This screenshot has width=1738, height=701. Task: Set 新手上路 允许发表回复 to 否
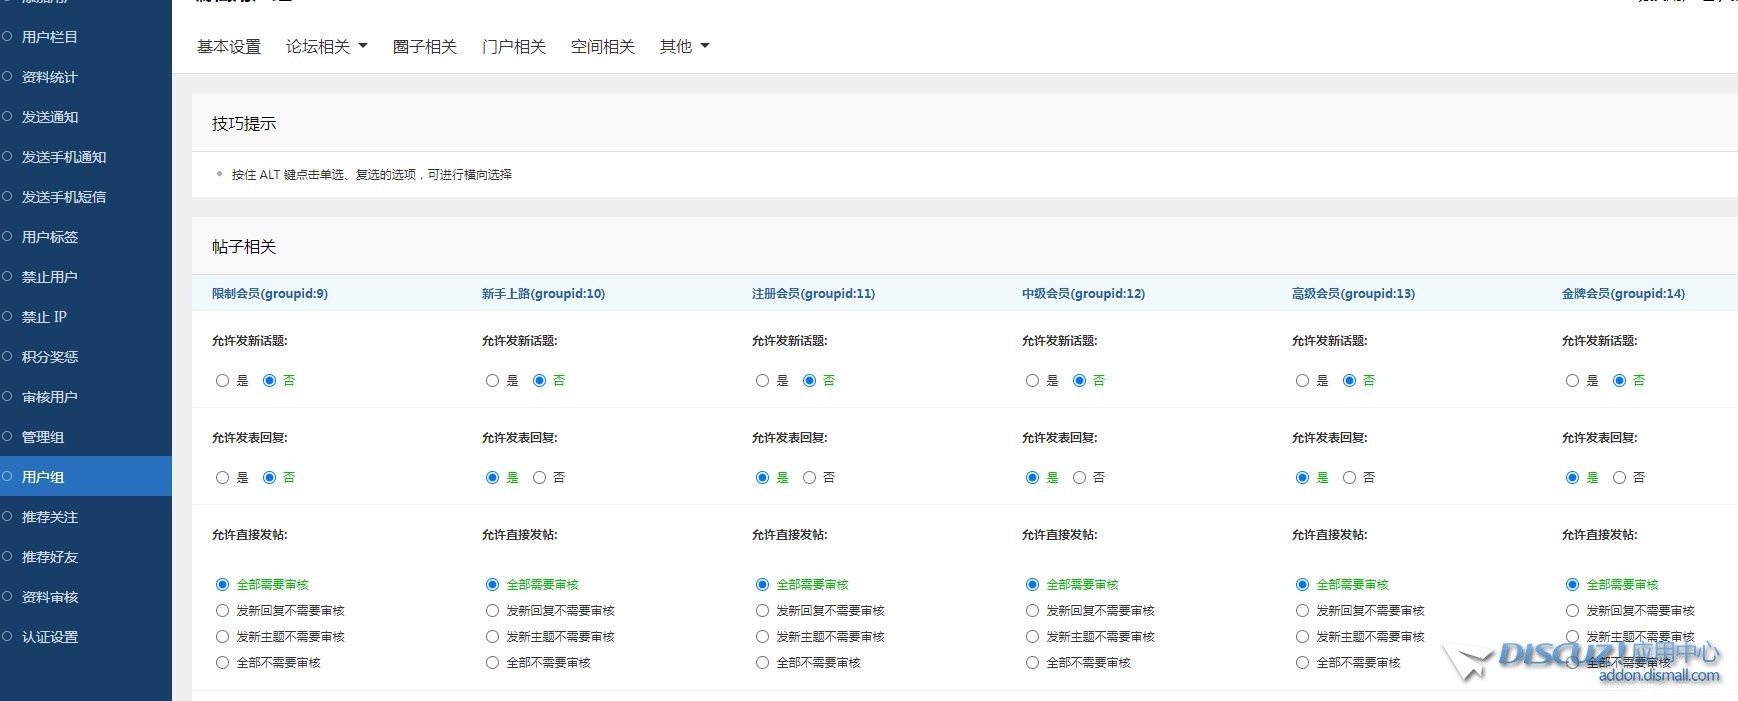coord(540,478)
